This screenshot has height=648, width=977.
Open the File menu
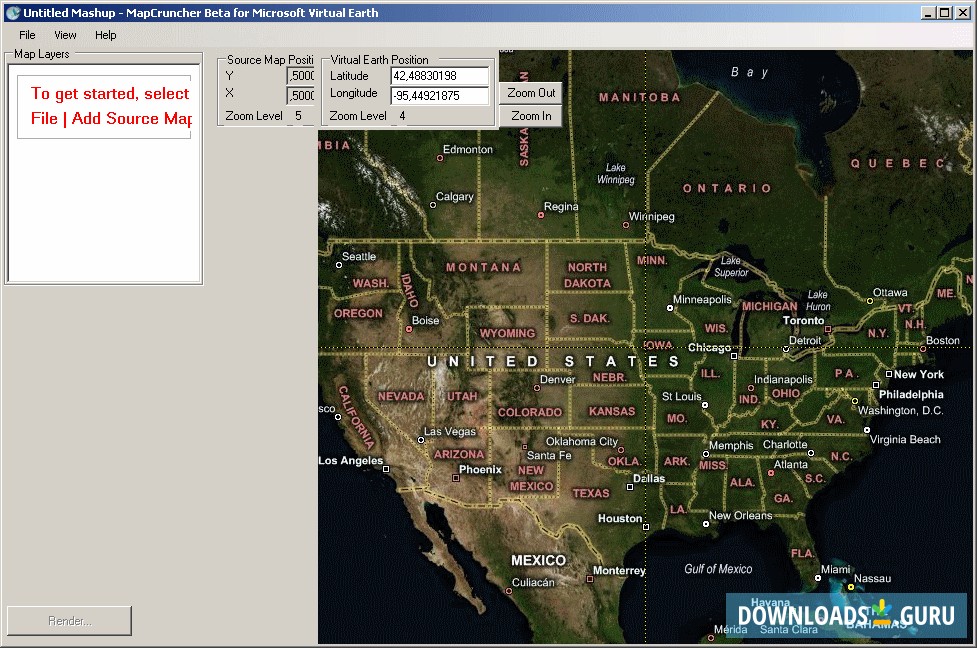[27, 35]
